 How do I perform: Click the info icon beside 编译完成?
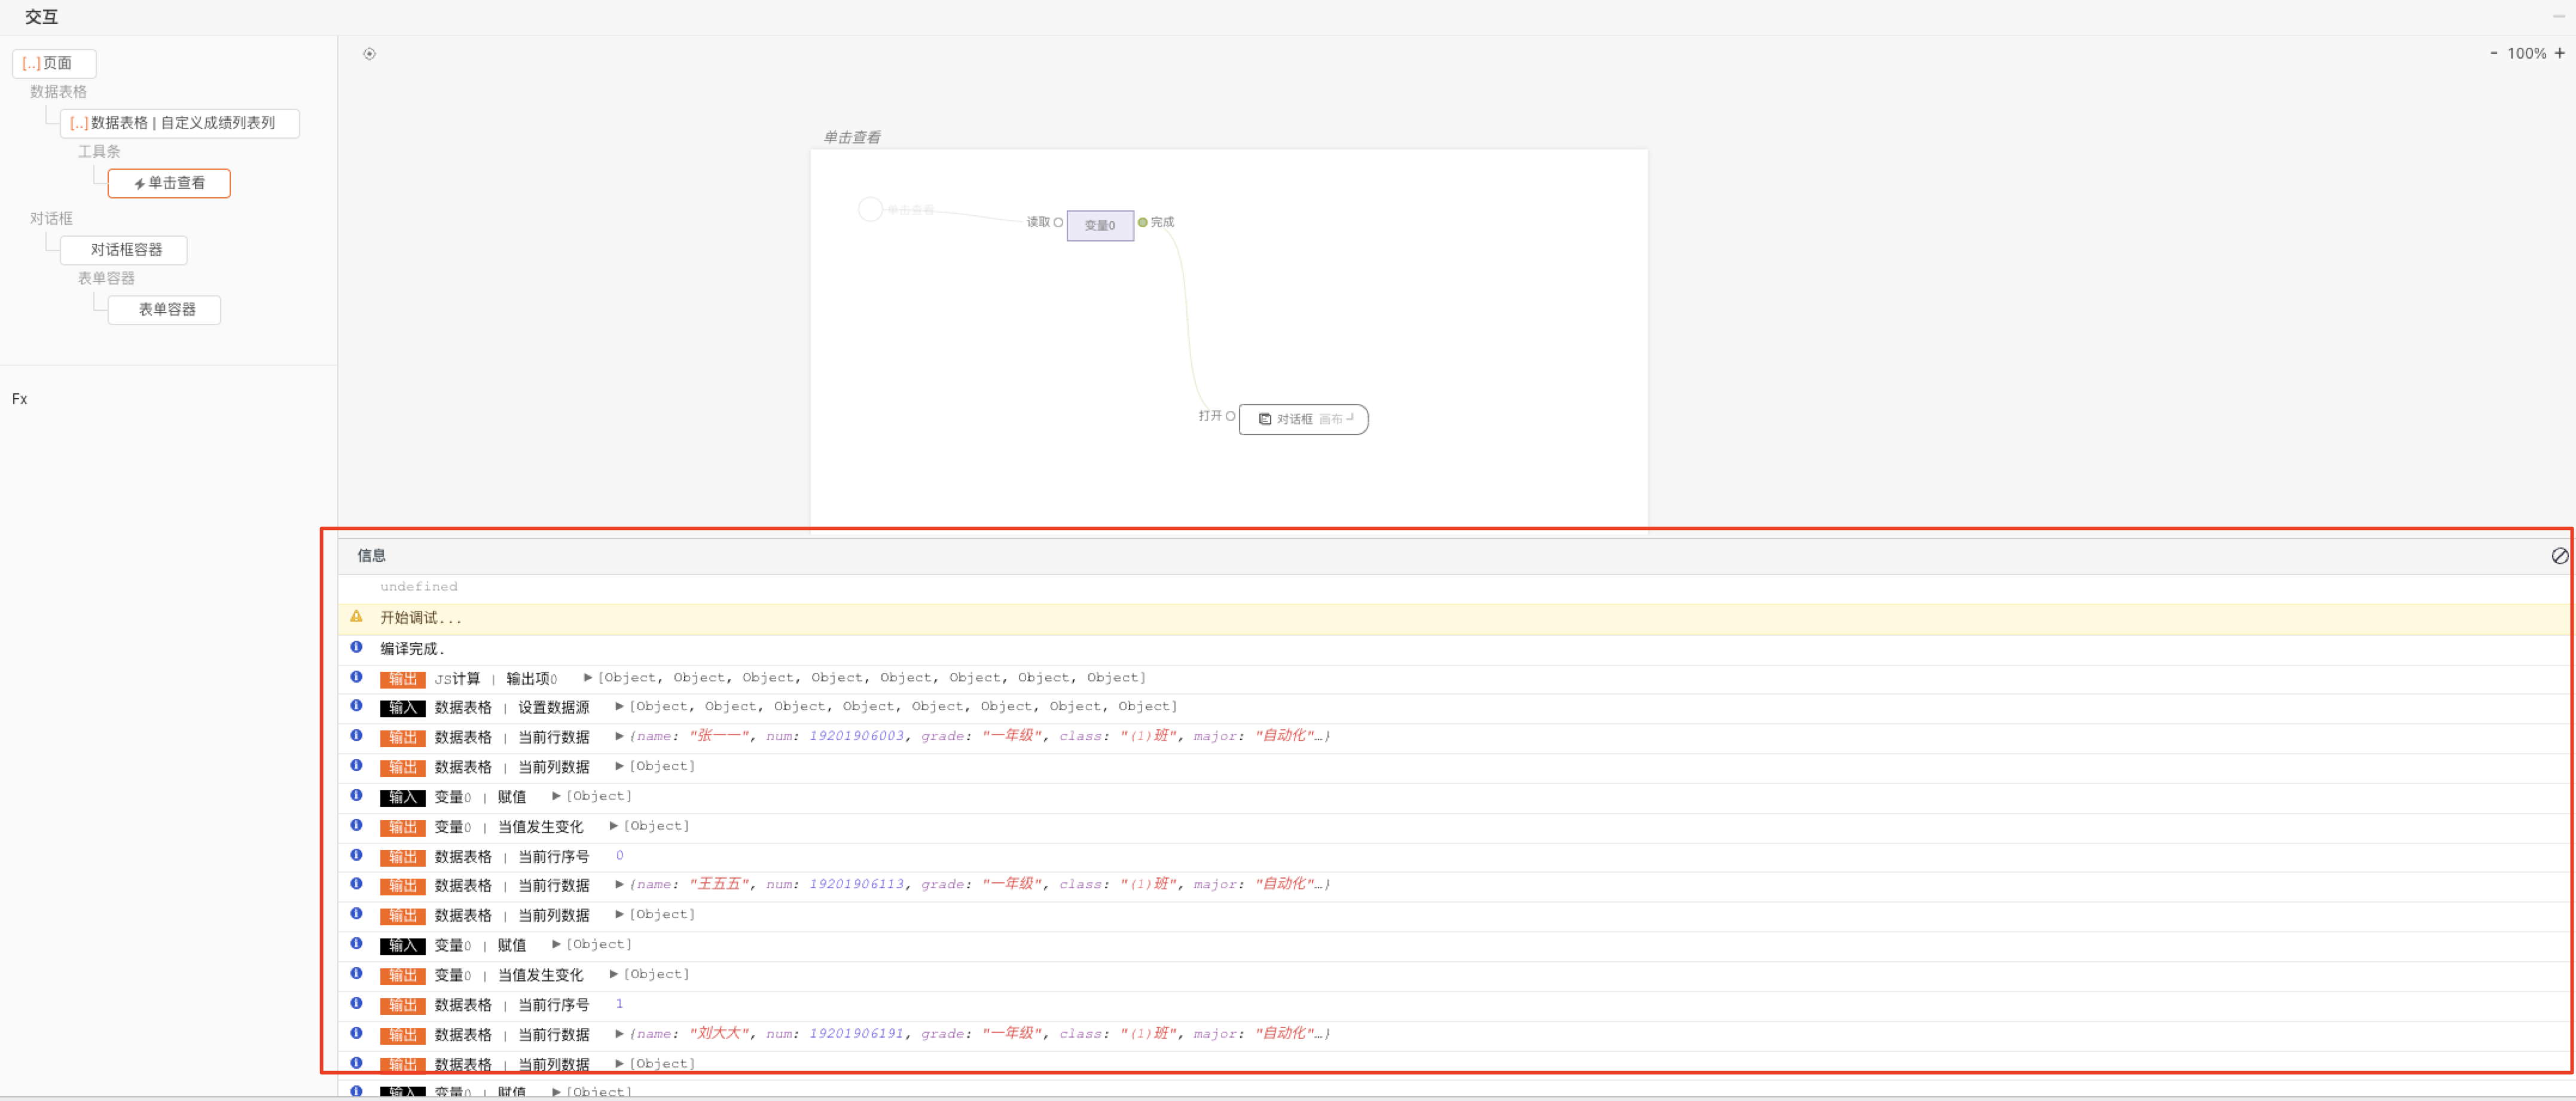(x=356, y=647)
